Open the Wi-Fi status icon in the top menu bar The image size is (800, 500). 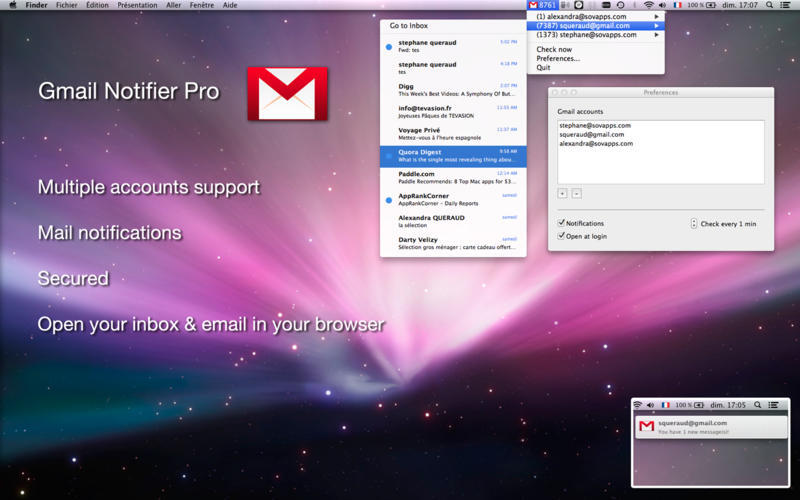[648, 5]
